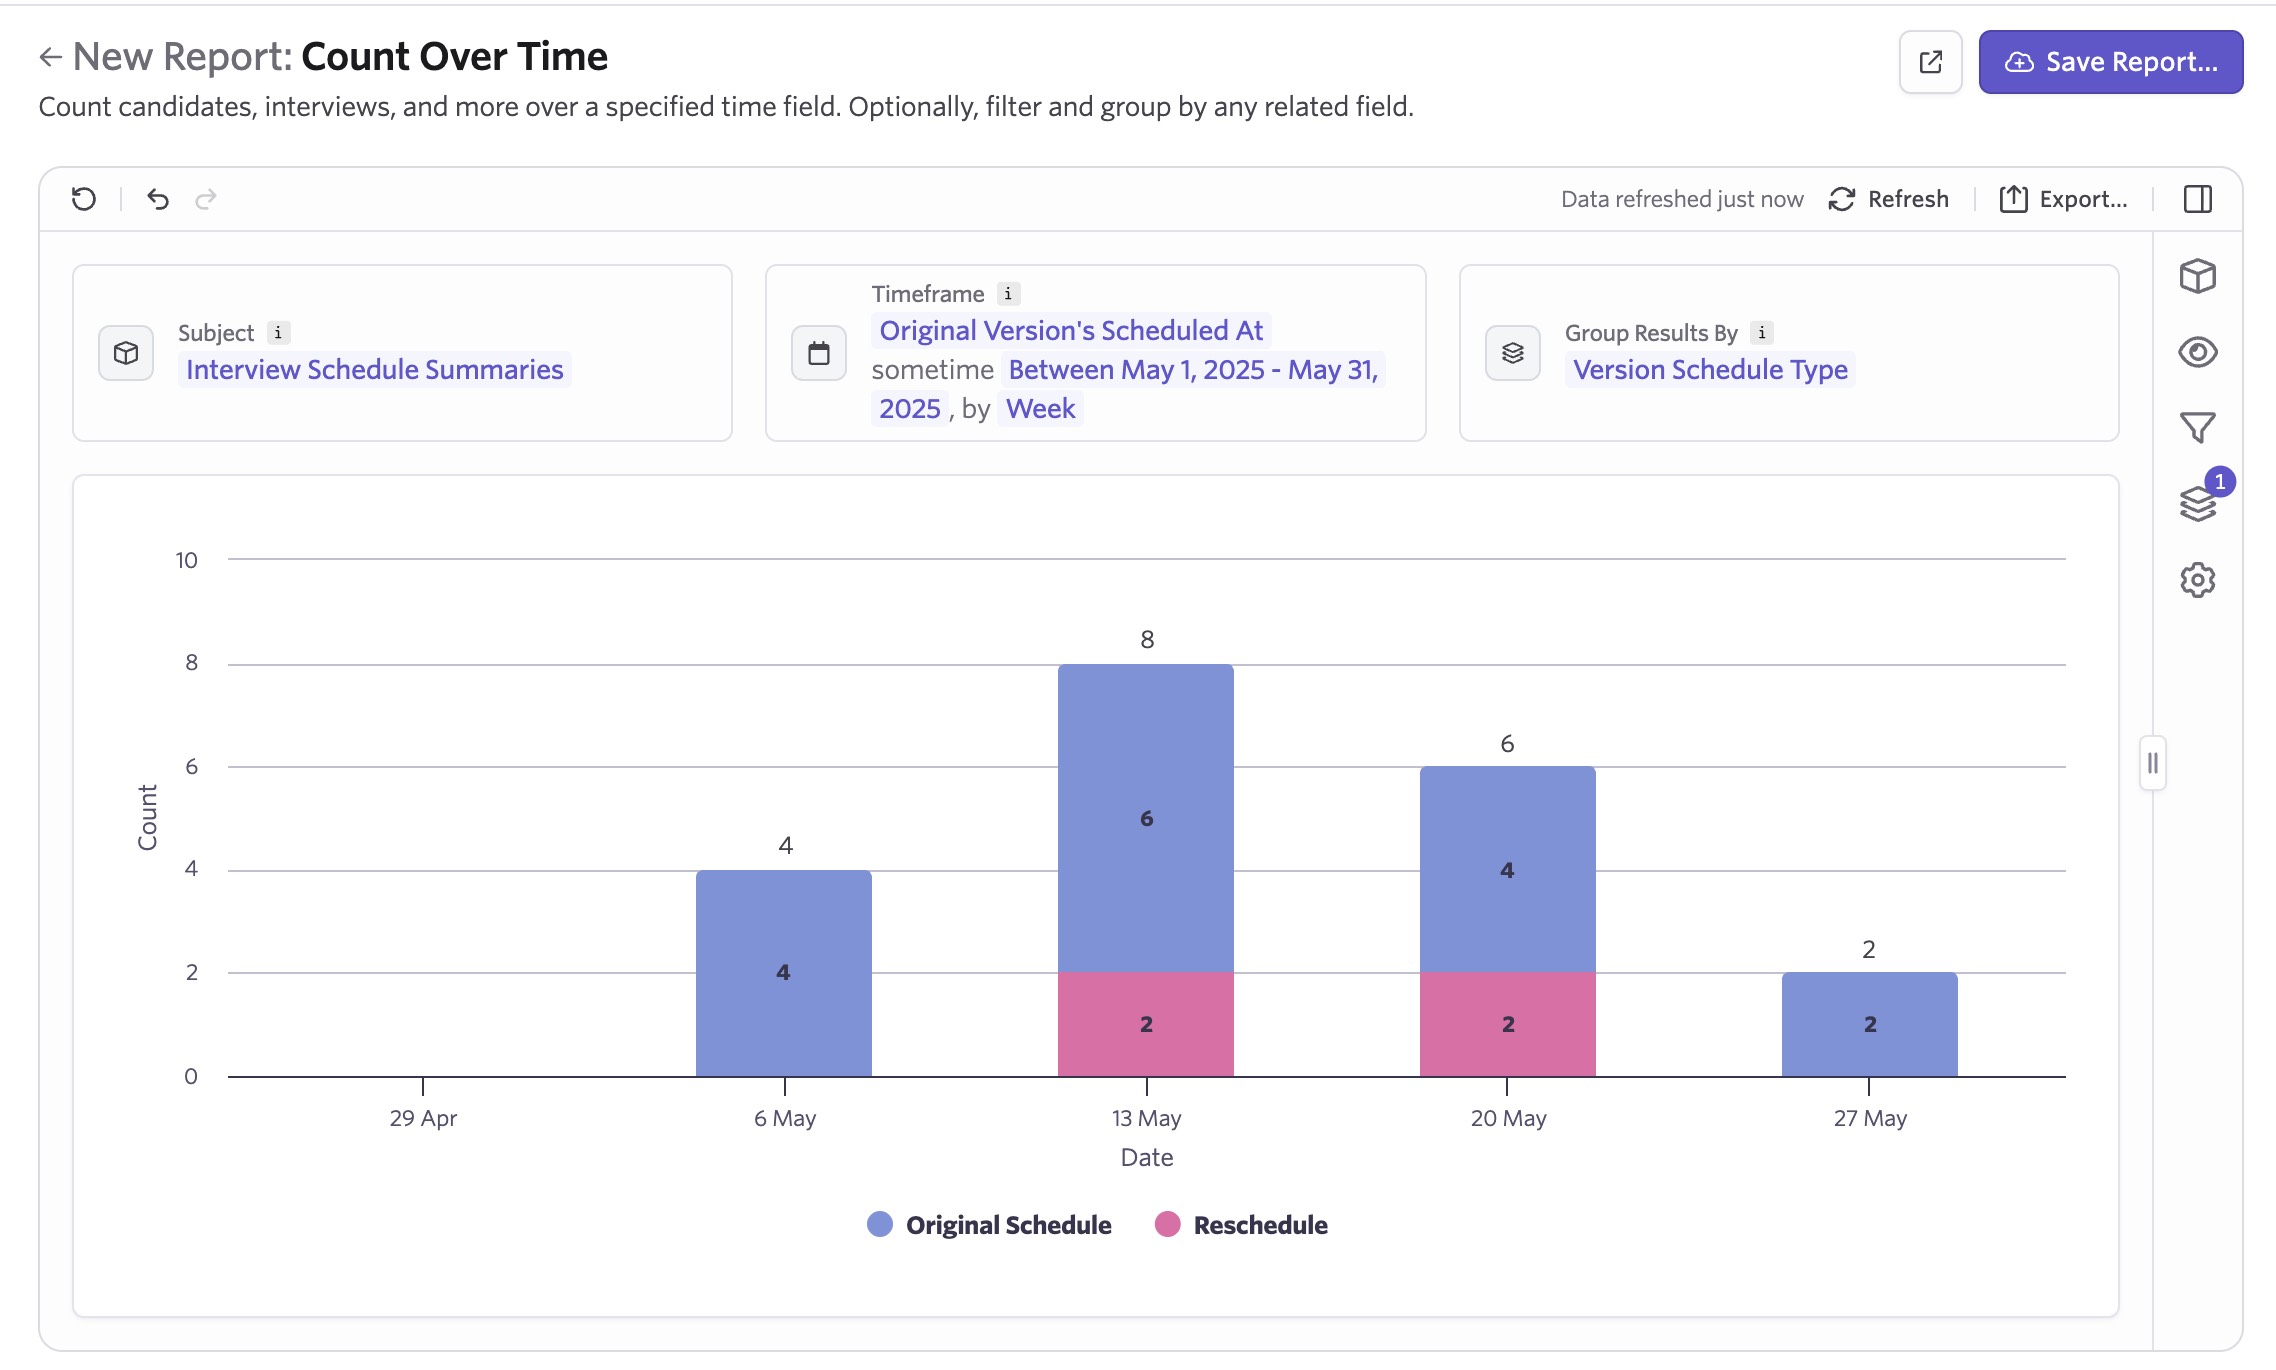
Task: Open the grouping layers panel with badge
Action: (2197, 503)
